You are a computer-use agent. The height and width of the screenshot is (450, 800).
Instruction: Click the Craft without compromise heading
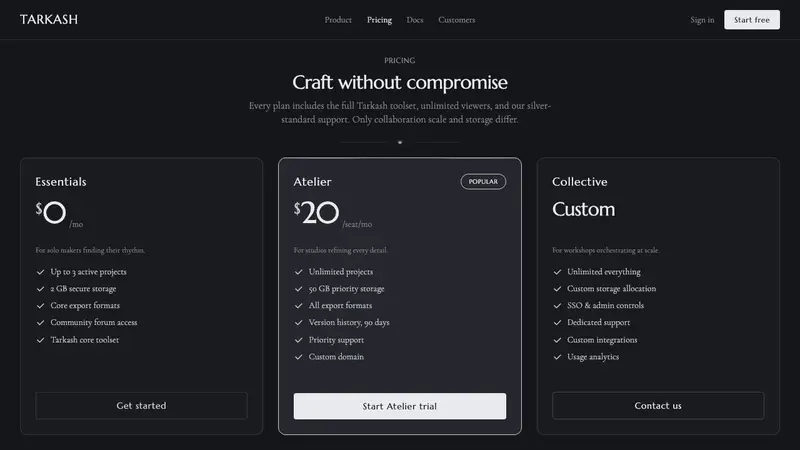pyautogui.click(x=400, y=83)
